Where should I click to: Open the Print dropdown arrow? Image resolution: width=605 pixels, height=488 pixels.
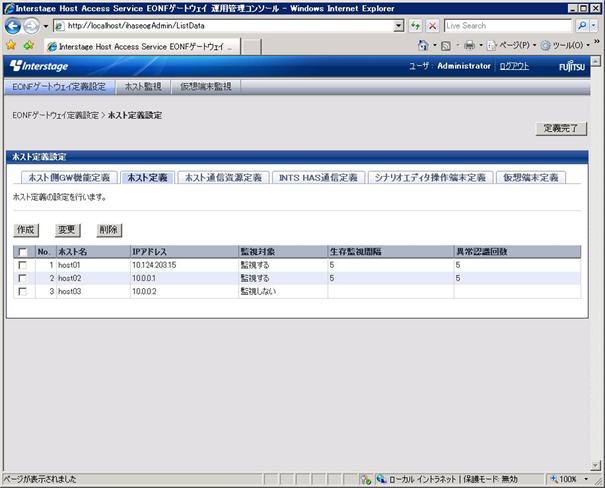481,46
